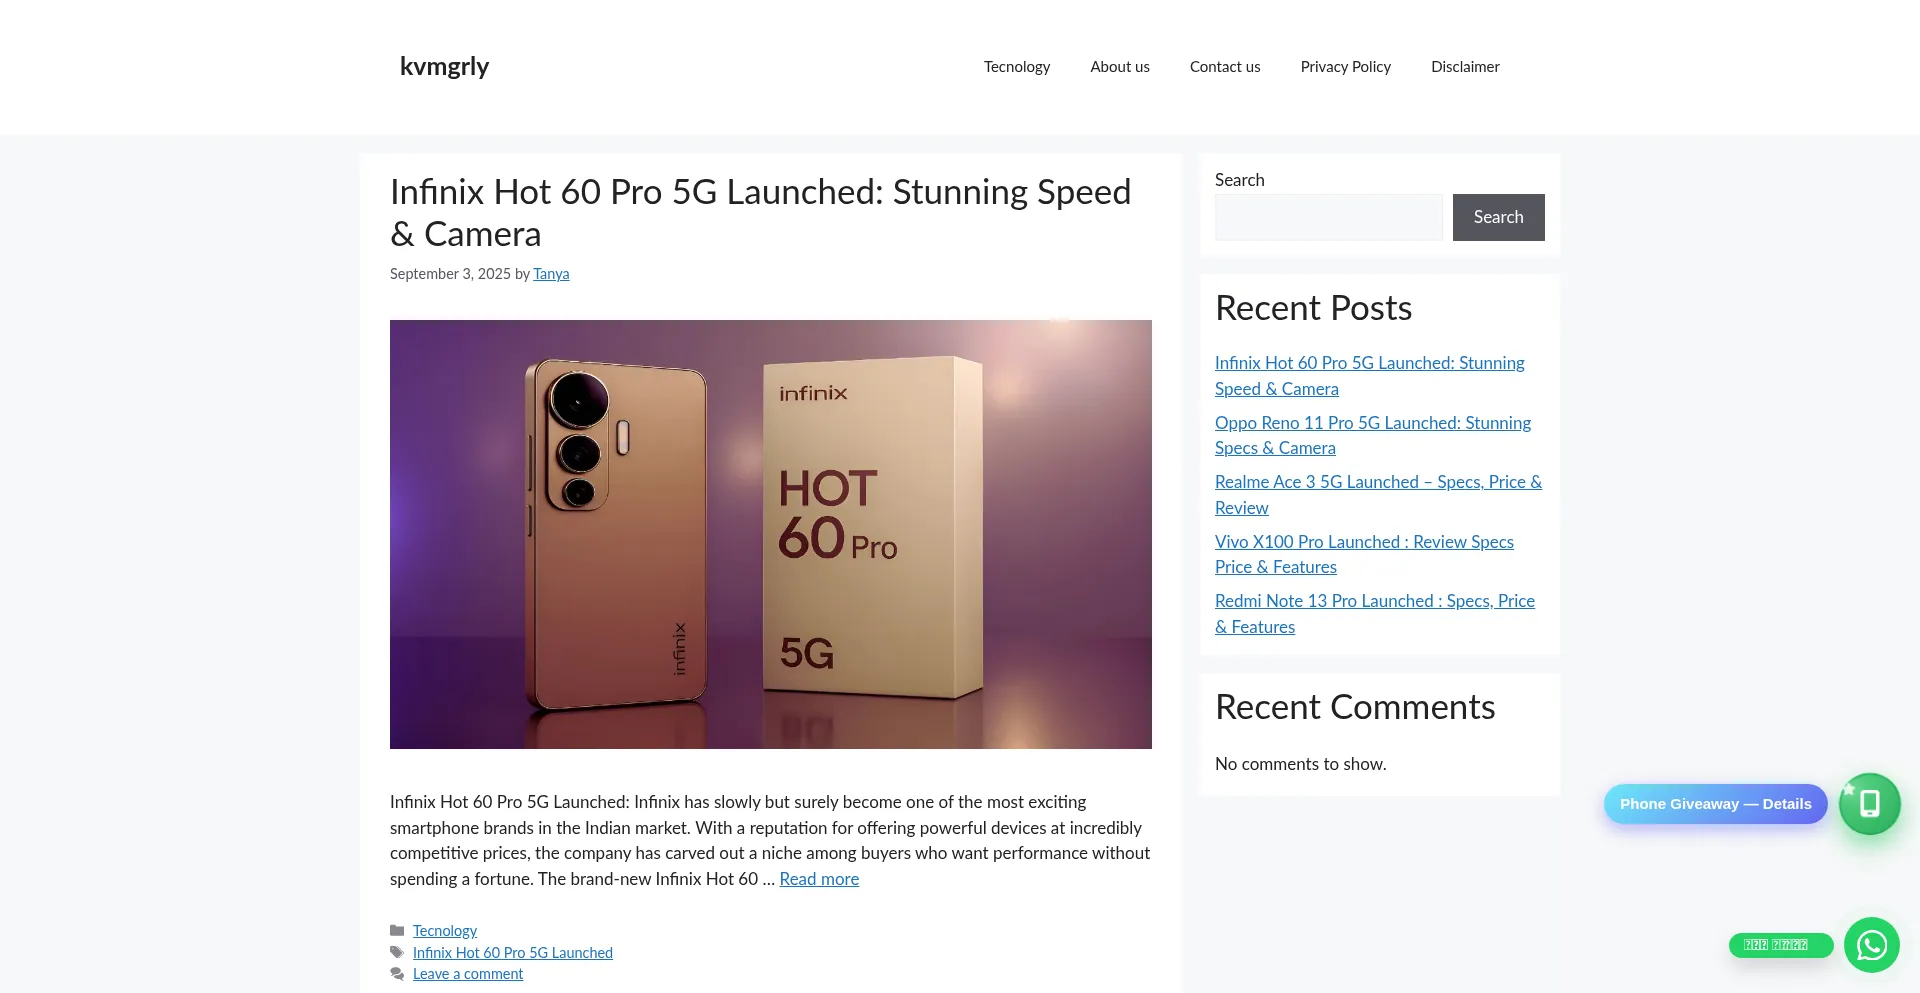Click the category folder icon below the post
The height and width of the screenshot is (993, 1920).
397,931
